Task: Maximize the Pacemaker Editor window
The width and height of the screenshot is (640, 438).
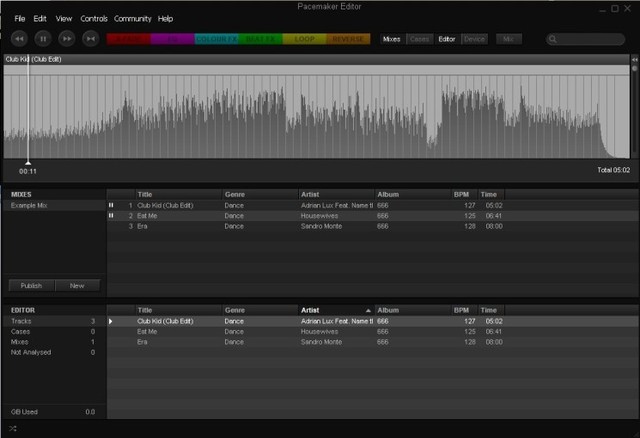Action: tap(615, 9)
